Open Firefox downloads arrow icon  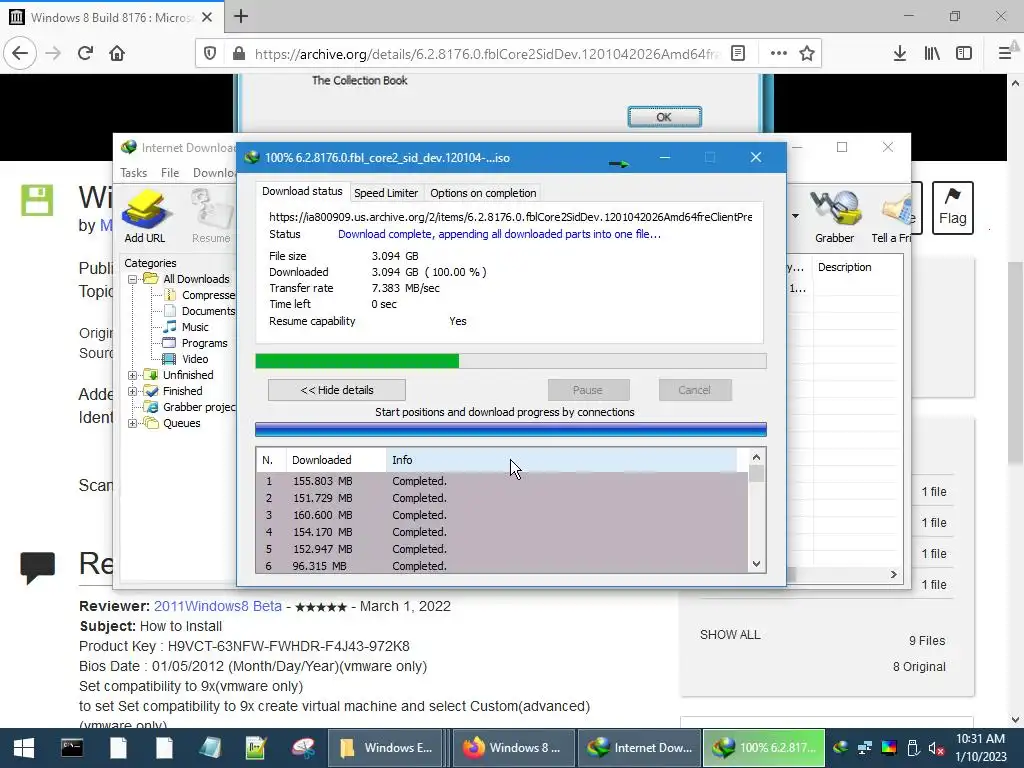click(x=899, y=53)
